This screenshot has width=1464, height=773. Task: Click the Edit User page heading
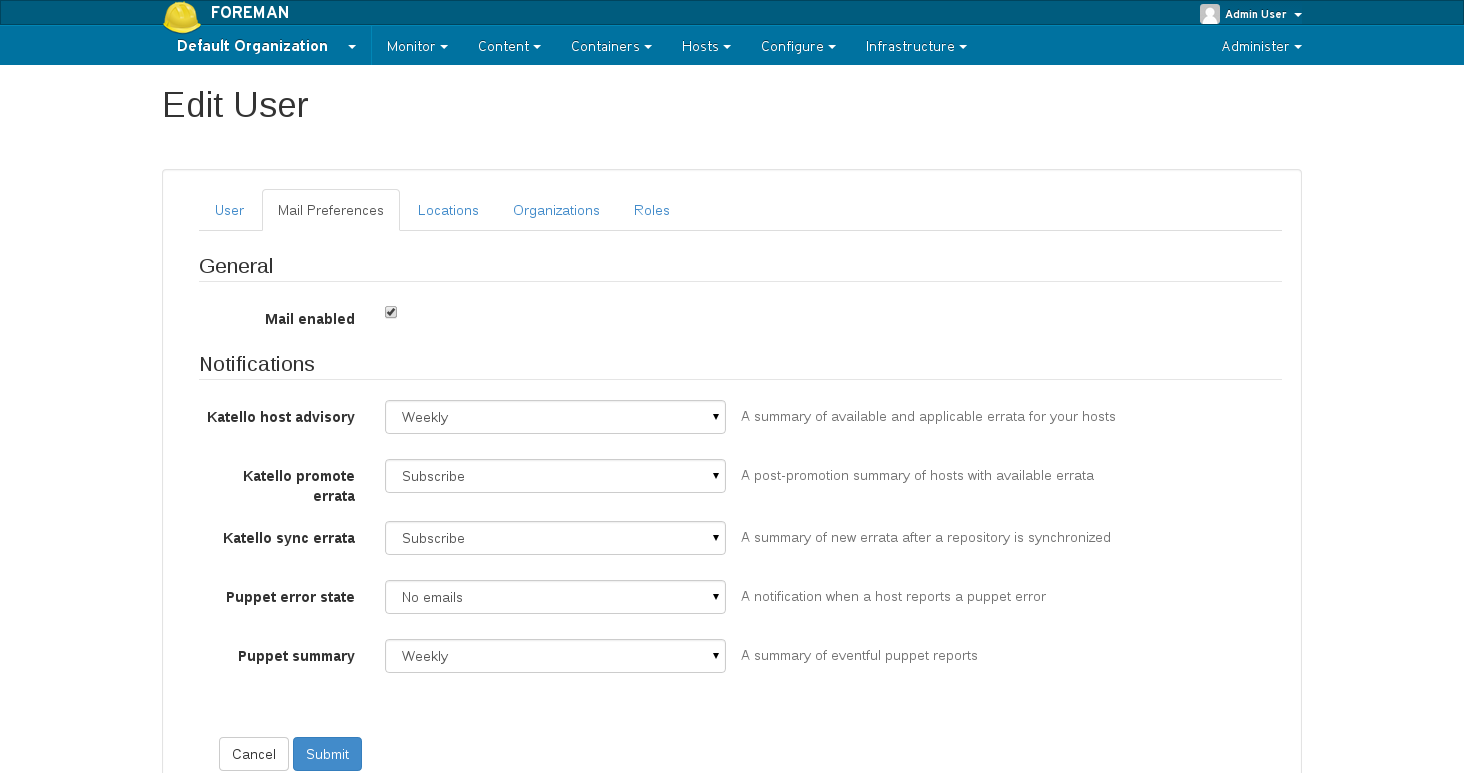click(236, 105)
